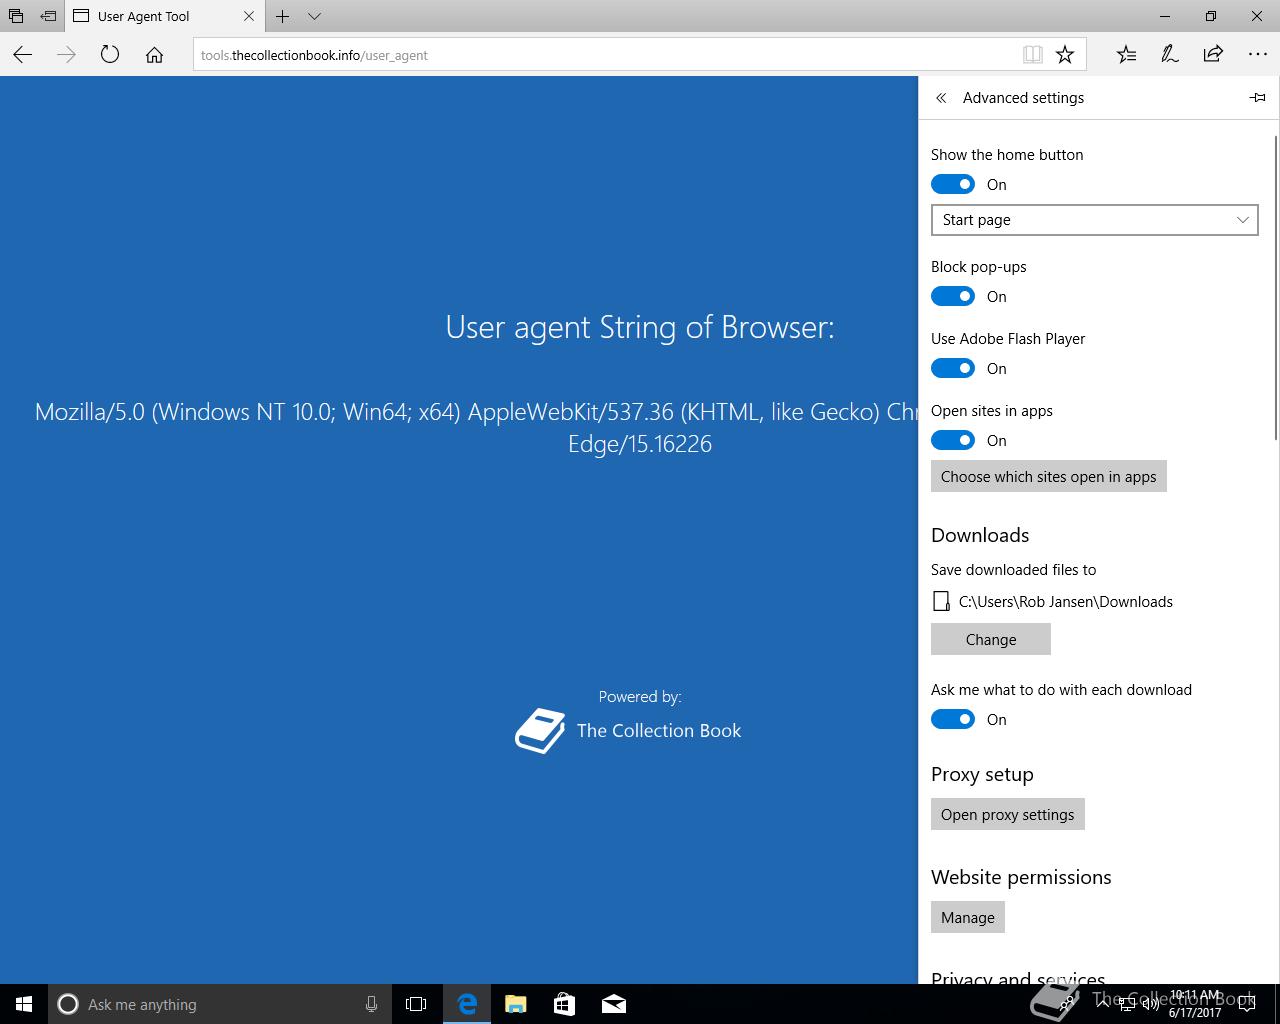The image size is (1280, 1024).
Task: Go to the home page
Action: [x=154, y=55]
